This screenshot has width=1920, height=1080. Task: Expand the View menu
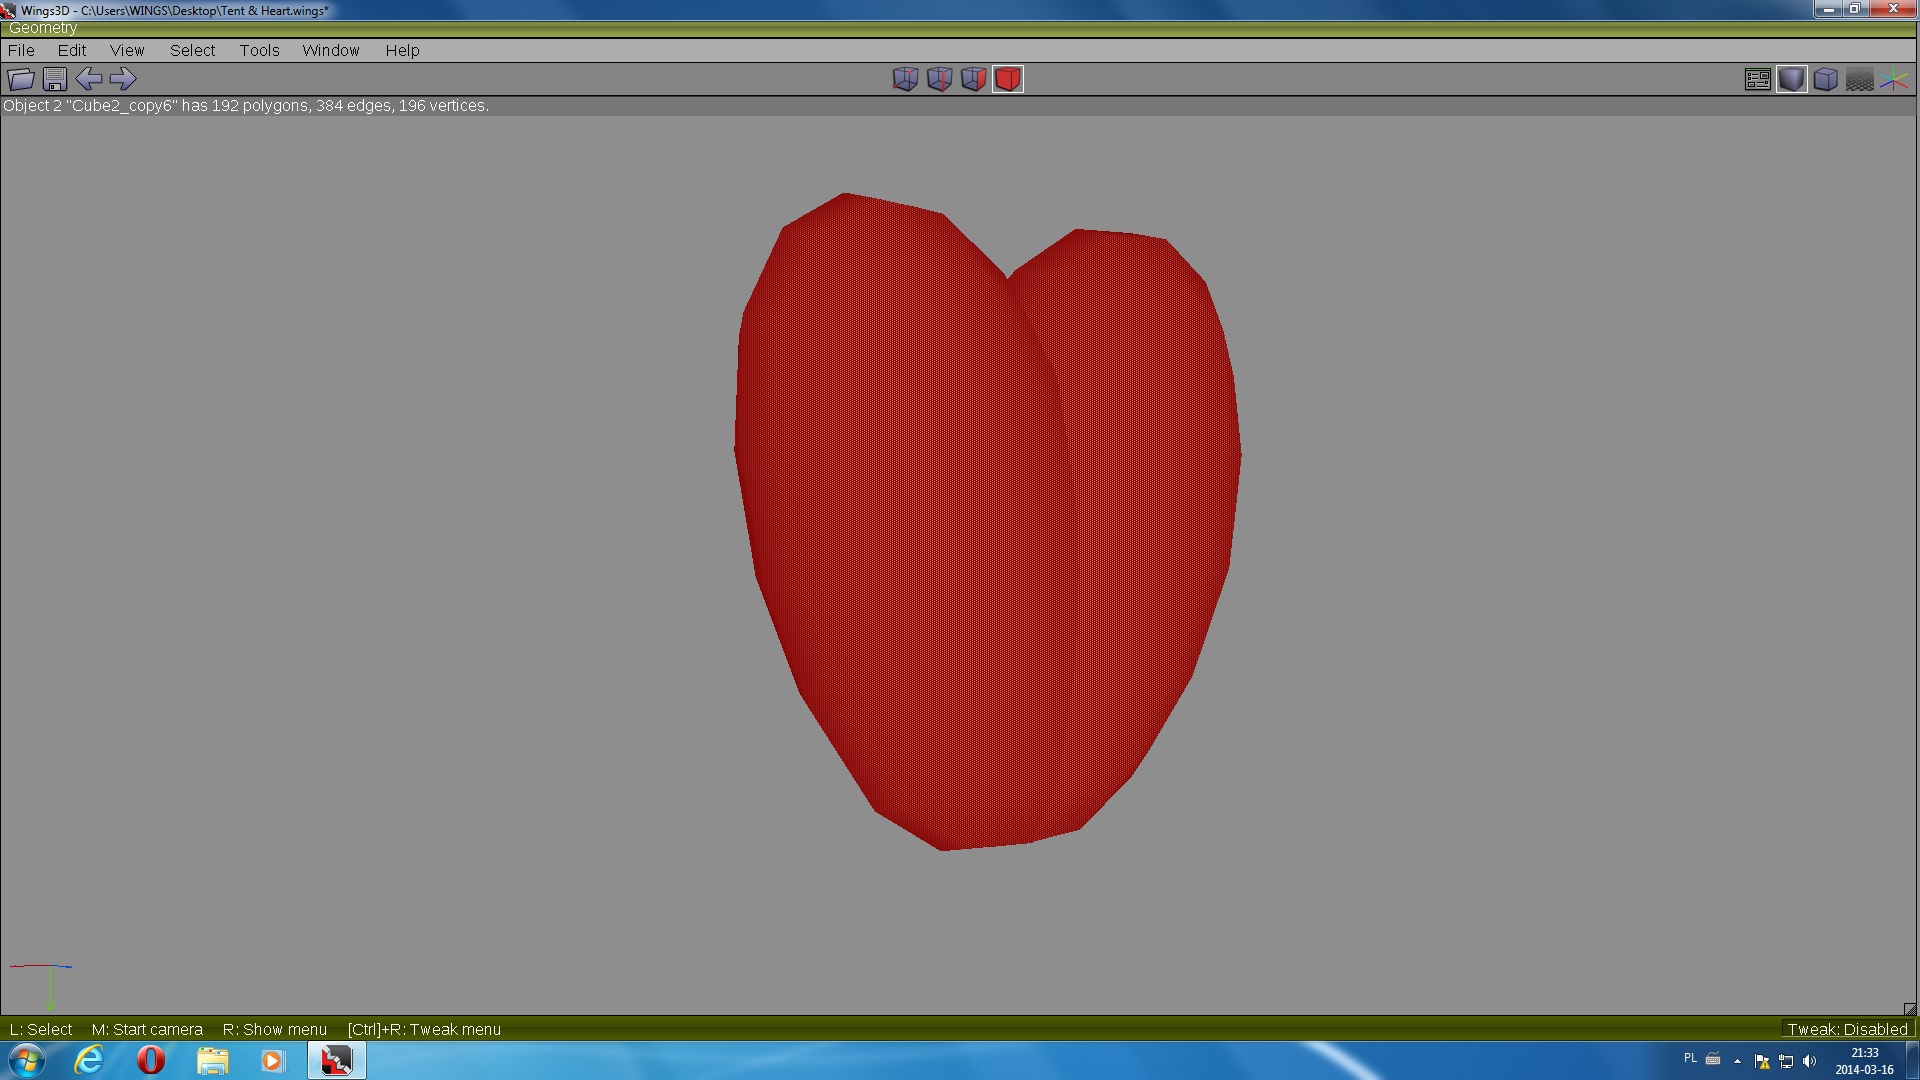(127, 50)
